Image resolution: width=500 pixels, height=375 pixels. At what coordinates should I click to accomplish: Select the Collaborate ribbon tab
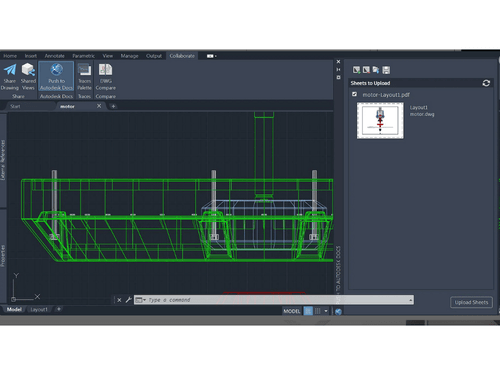182,56
